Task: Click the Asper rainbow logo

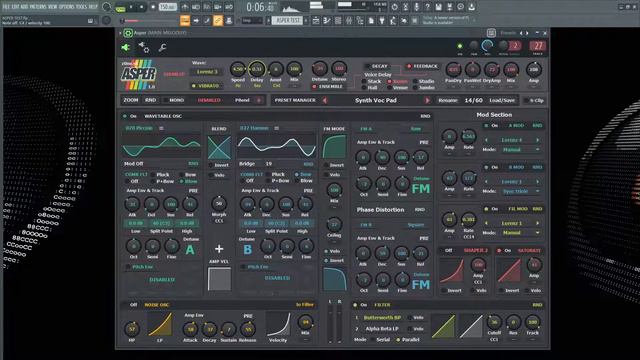Action: point(139,75)
